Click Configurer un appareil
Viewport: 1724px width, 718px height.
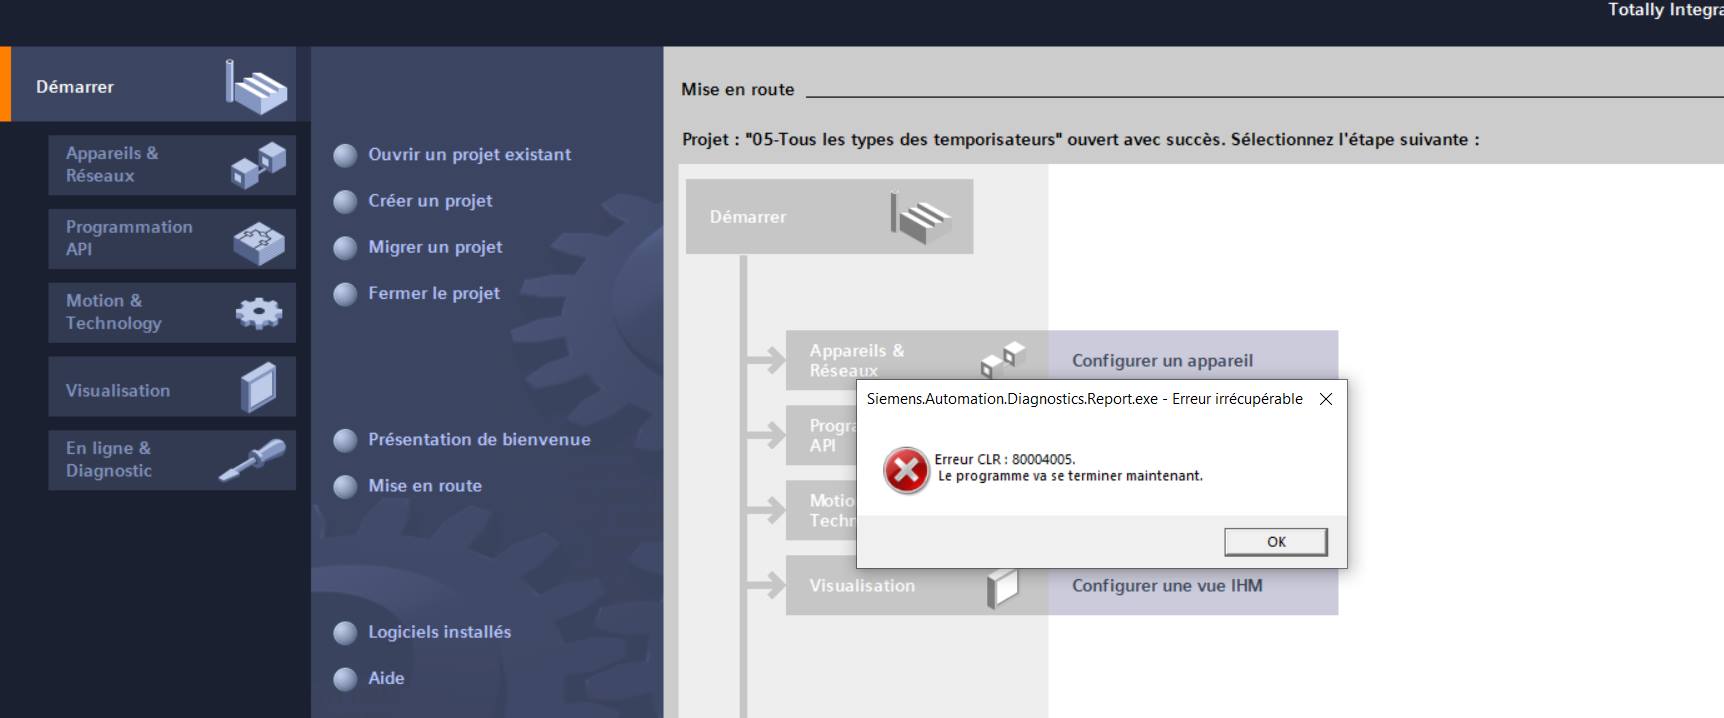pyautogui.click(x=1162, y=360)
